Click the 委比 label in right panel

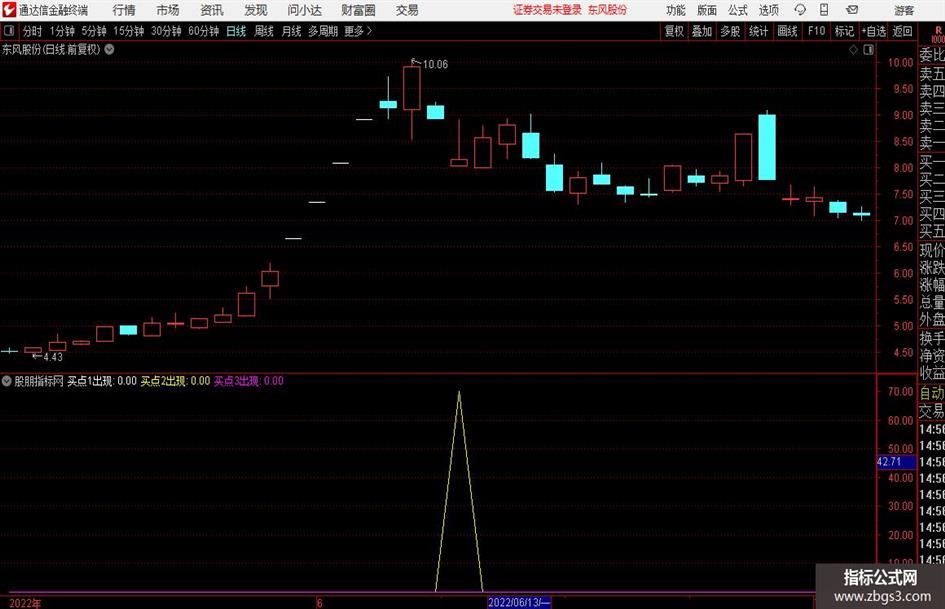[932, 55]
